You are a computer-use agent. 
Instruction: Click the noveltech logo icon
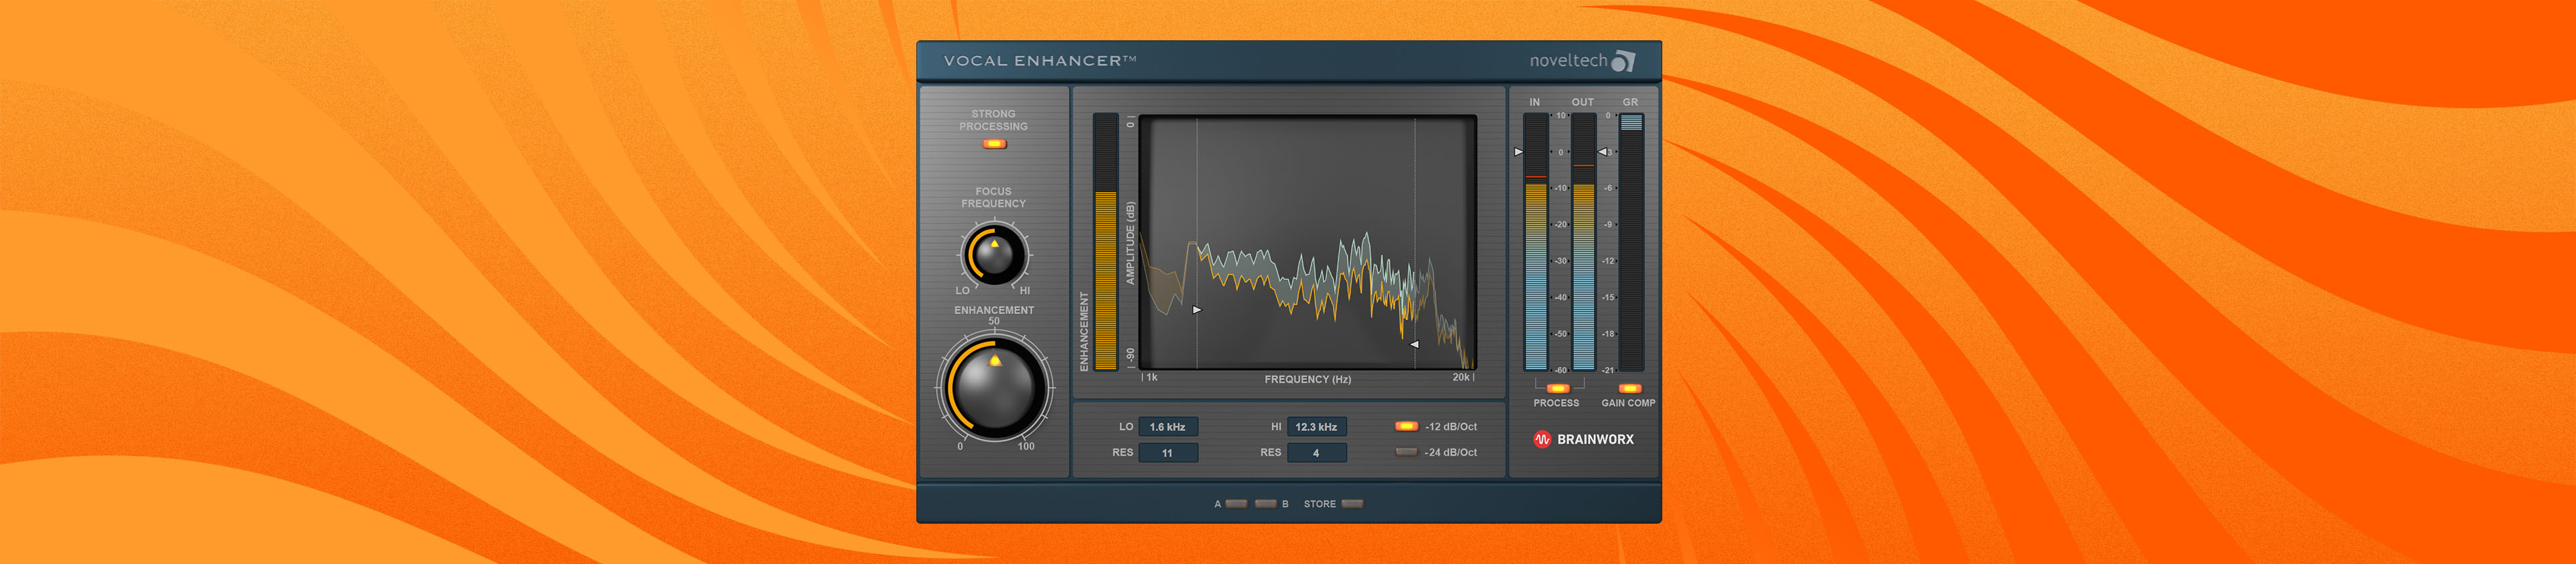(x=1623, y=61)
